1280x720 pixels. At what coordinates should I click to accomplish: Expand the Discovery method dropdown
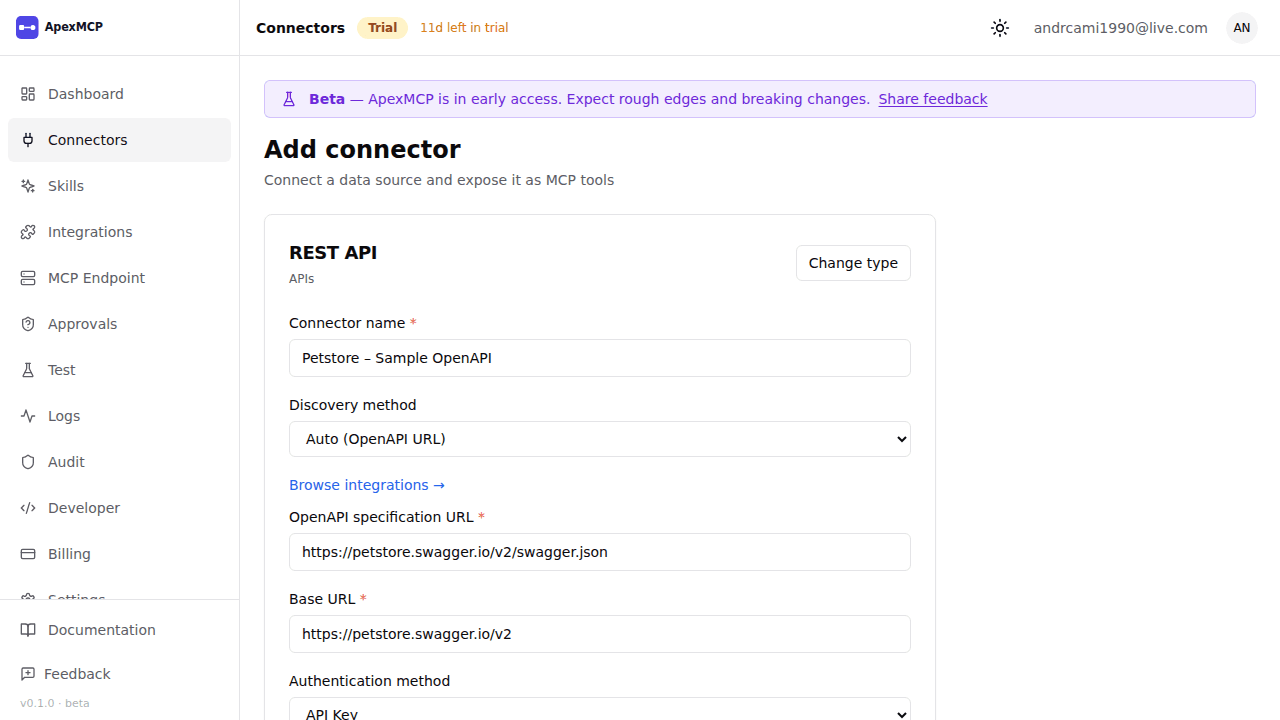click(x=600, y=439)
